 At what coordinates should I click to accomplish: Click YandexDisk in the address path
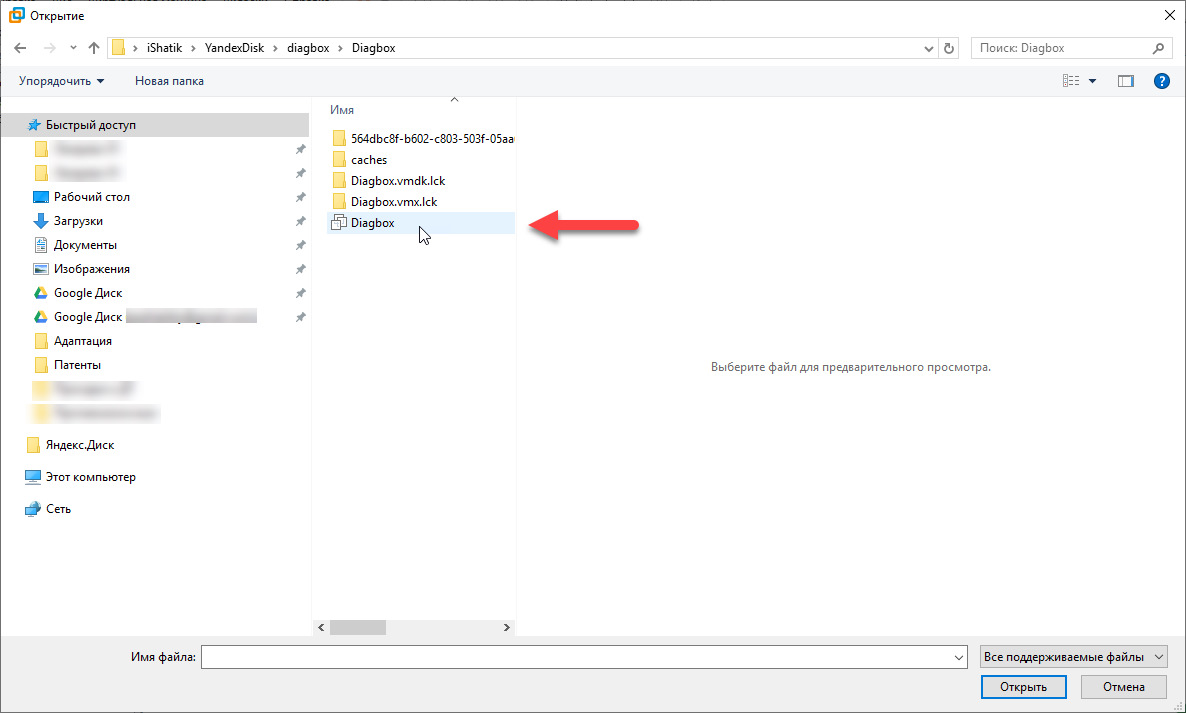[x=234, y=48]
